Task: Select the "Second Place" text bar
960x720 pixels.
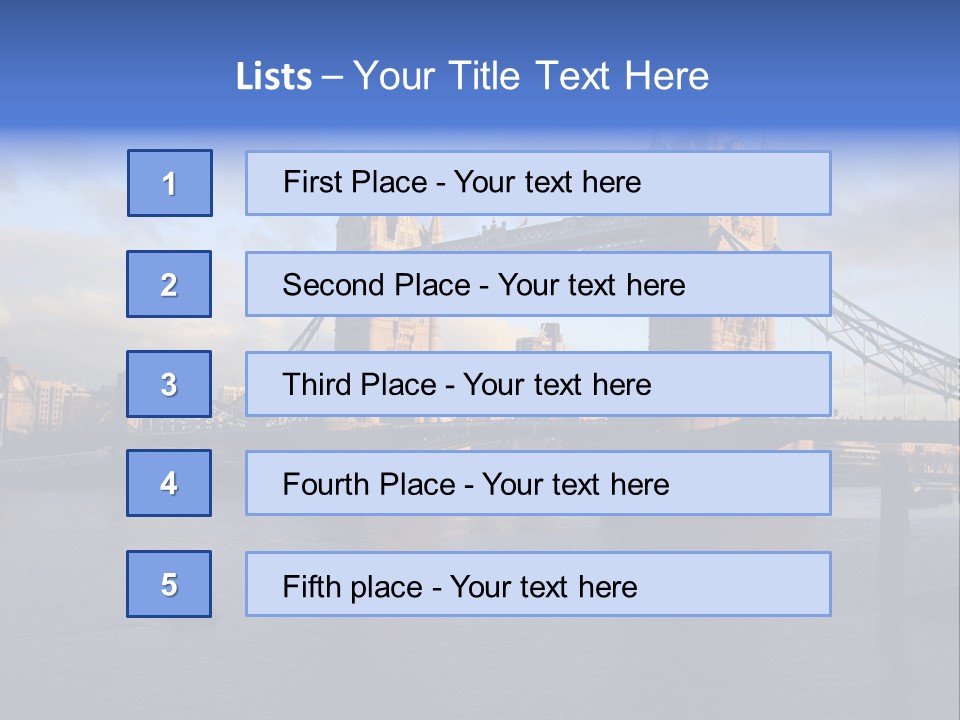Action: (x=538, y=284)
